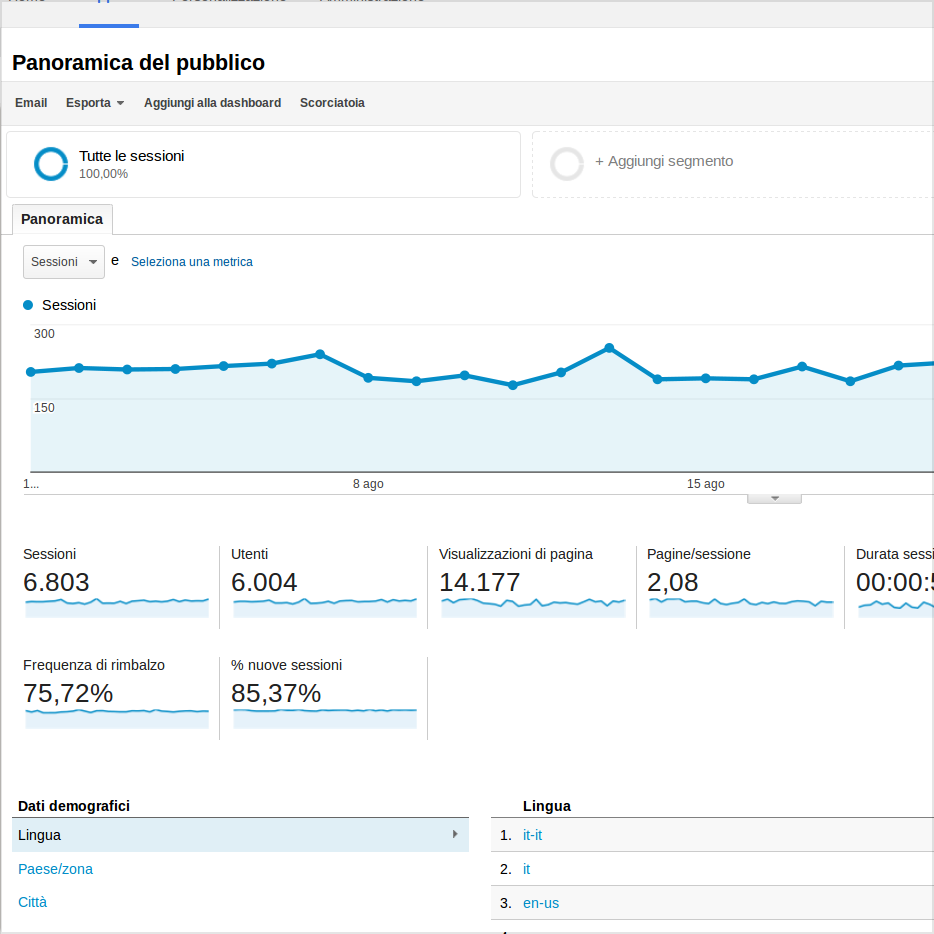Open the Città demographic link
The width and height of the screenshot is (934, 934).
point(32,902)
